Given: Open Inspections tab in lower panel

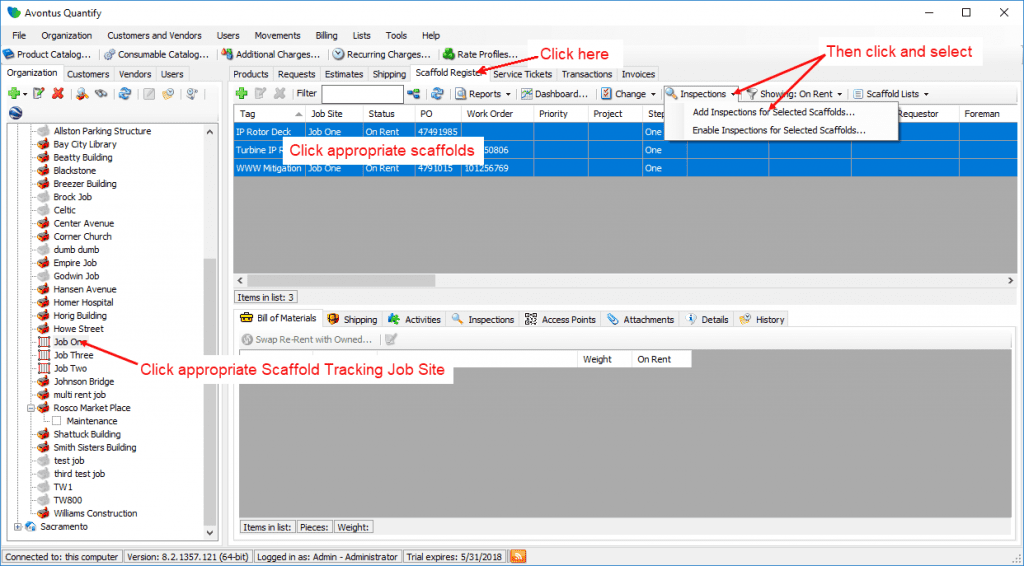Looking at the screenshot, I should pyautogui.click(x=483, y=319).
